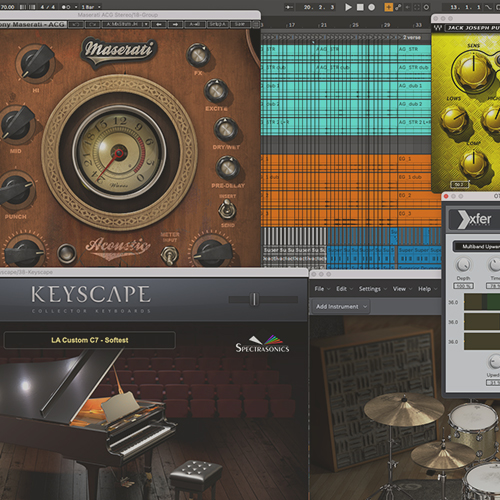
Task: Click the second tempo nudge bars icon
Action: 32,7
